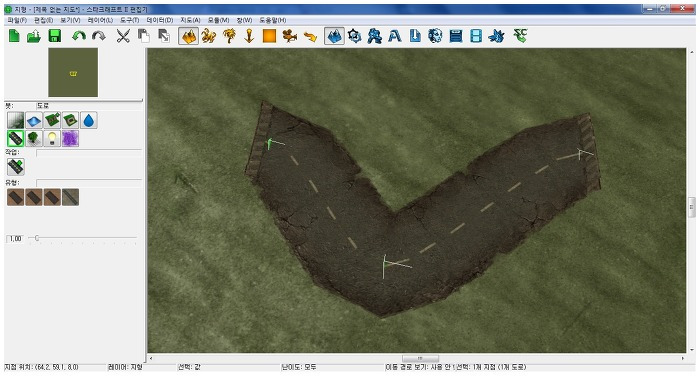Open the Text editor letter A module

click(x=395, y=36)
